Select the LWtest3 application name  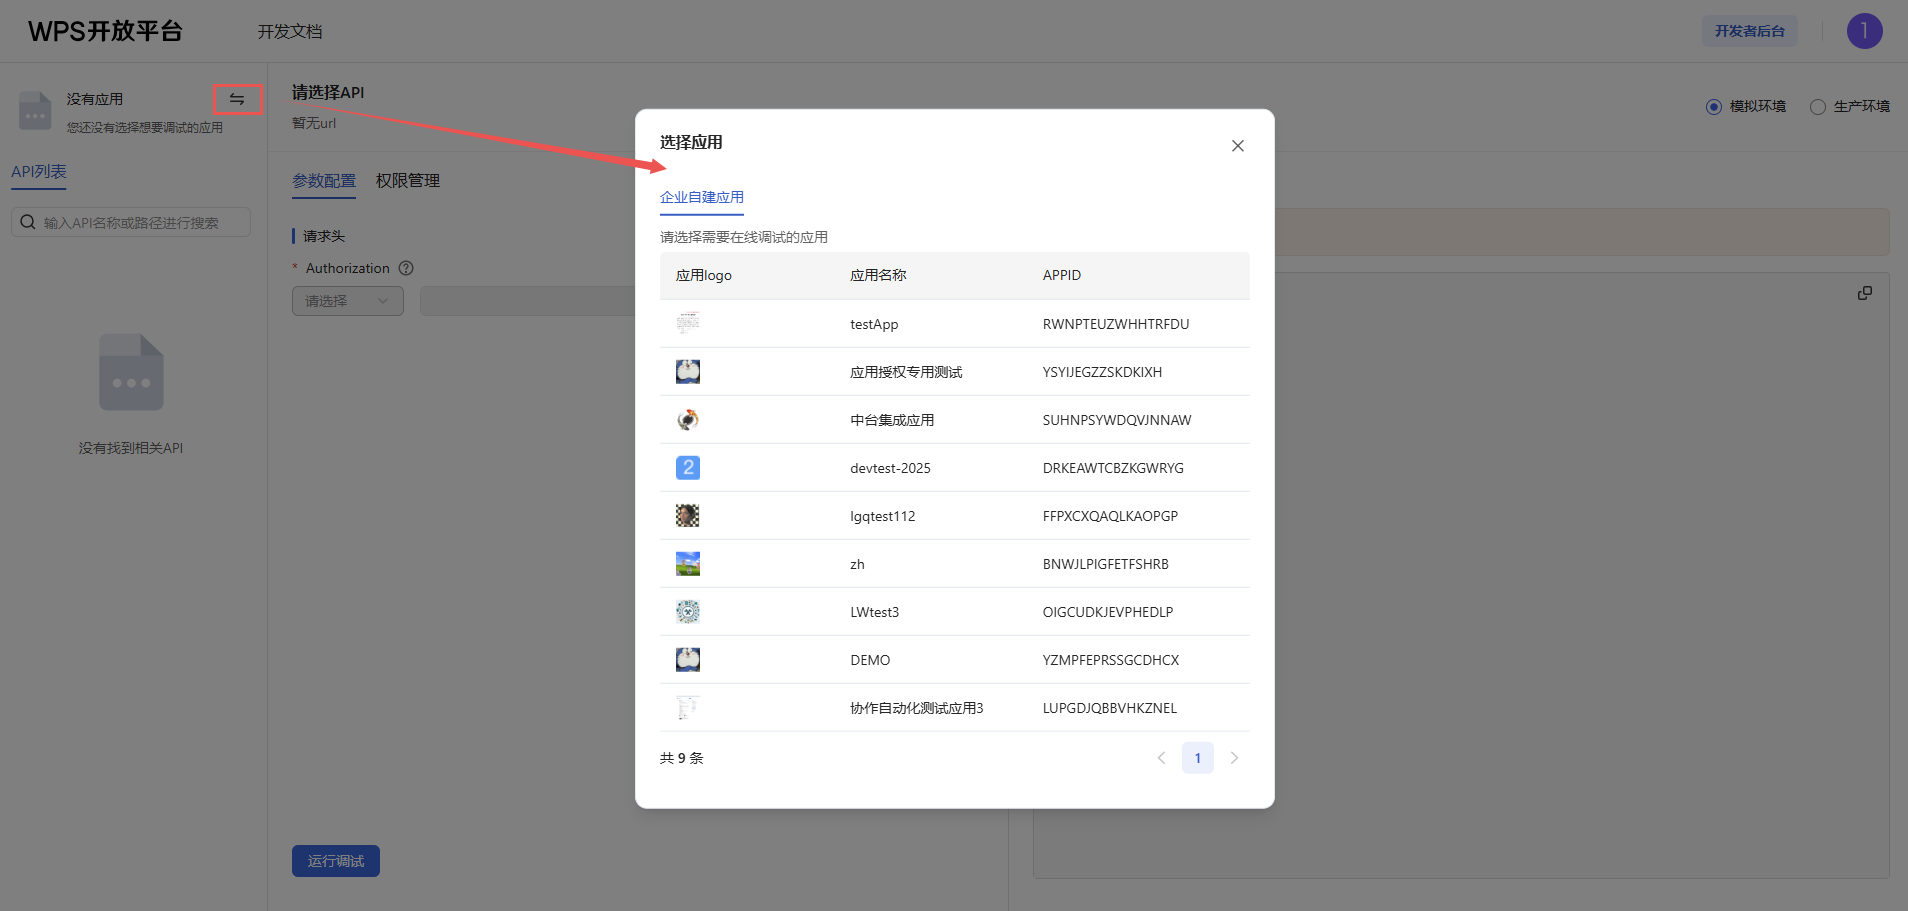coord(875,612)
